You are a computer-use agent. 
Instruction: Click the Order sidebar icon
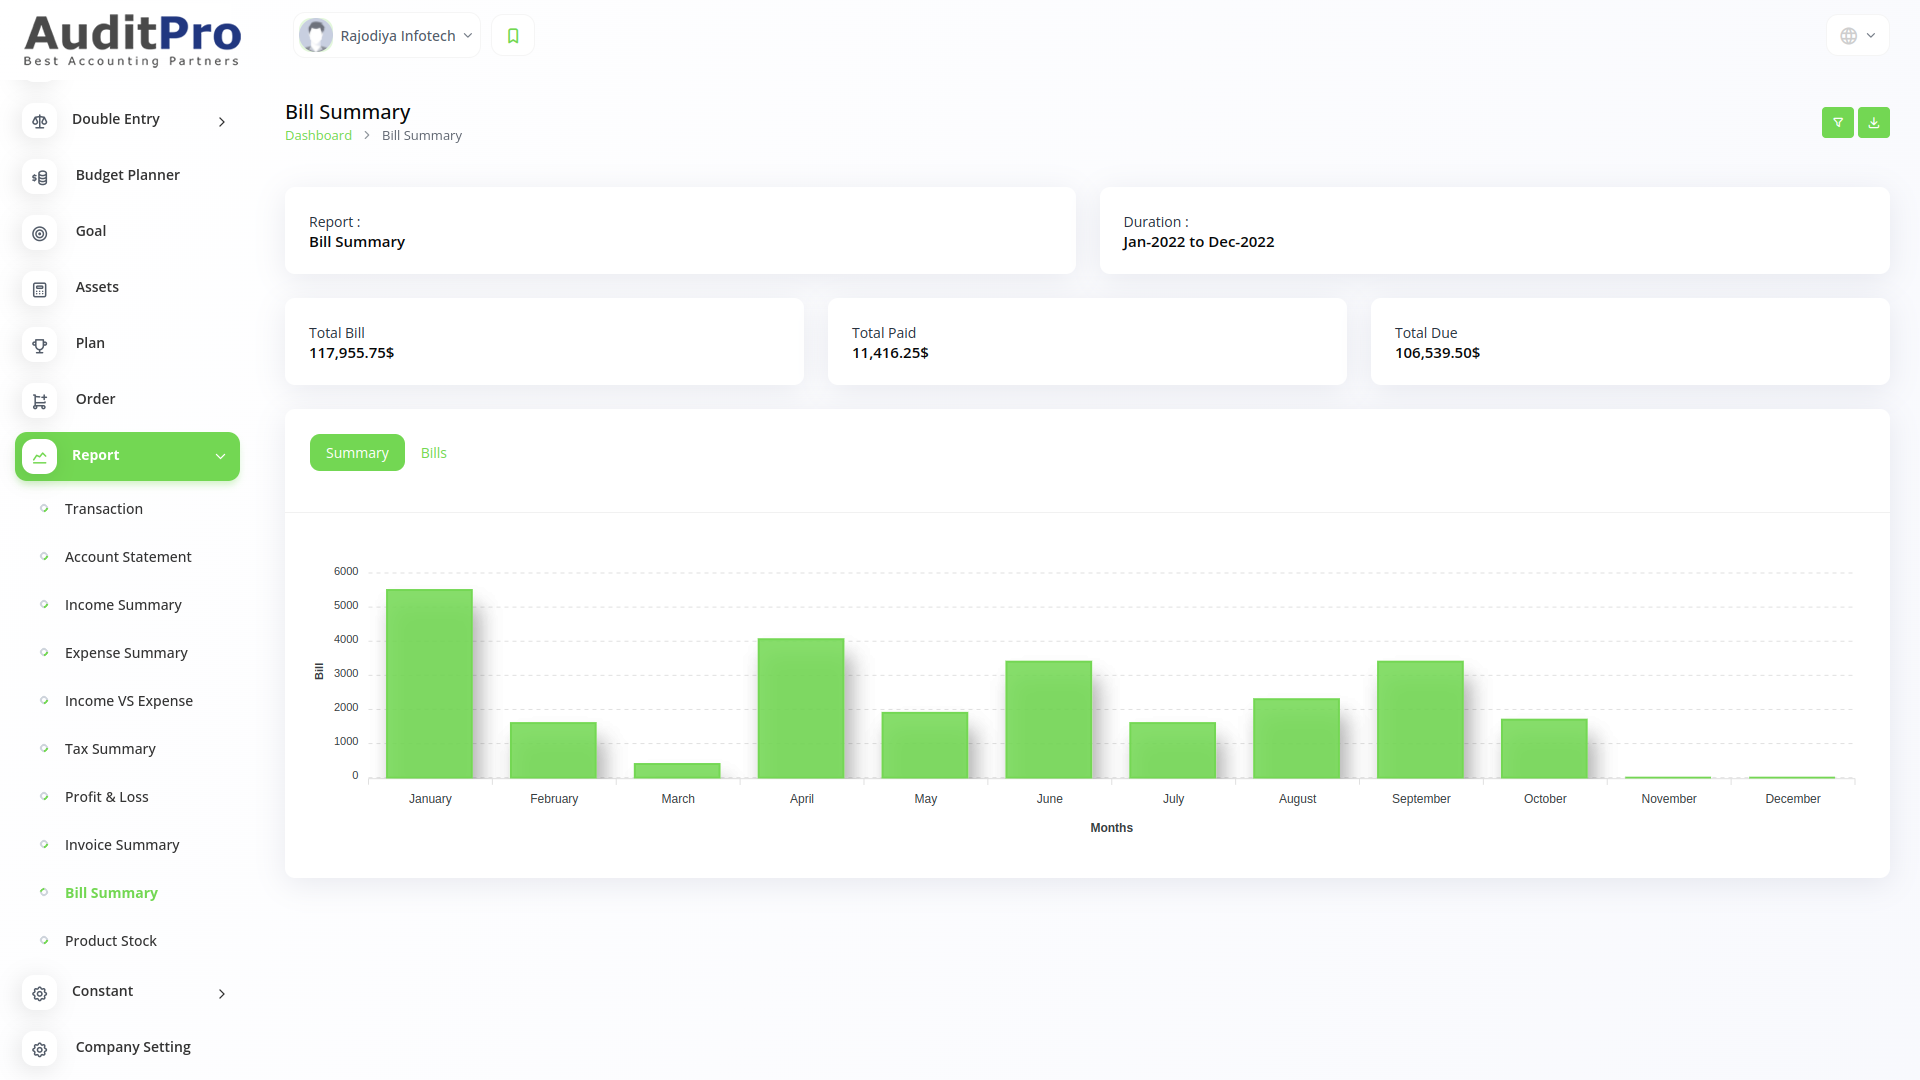click(40, 400)
